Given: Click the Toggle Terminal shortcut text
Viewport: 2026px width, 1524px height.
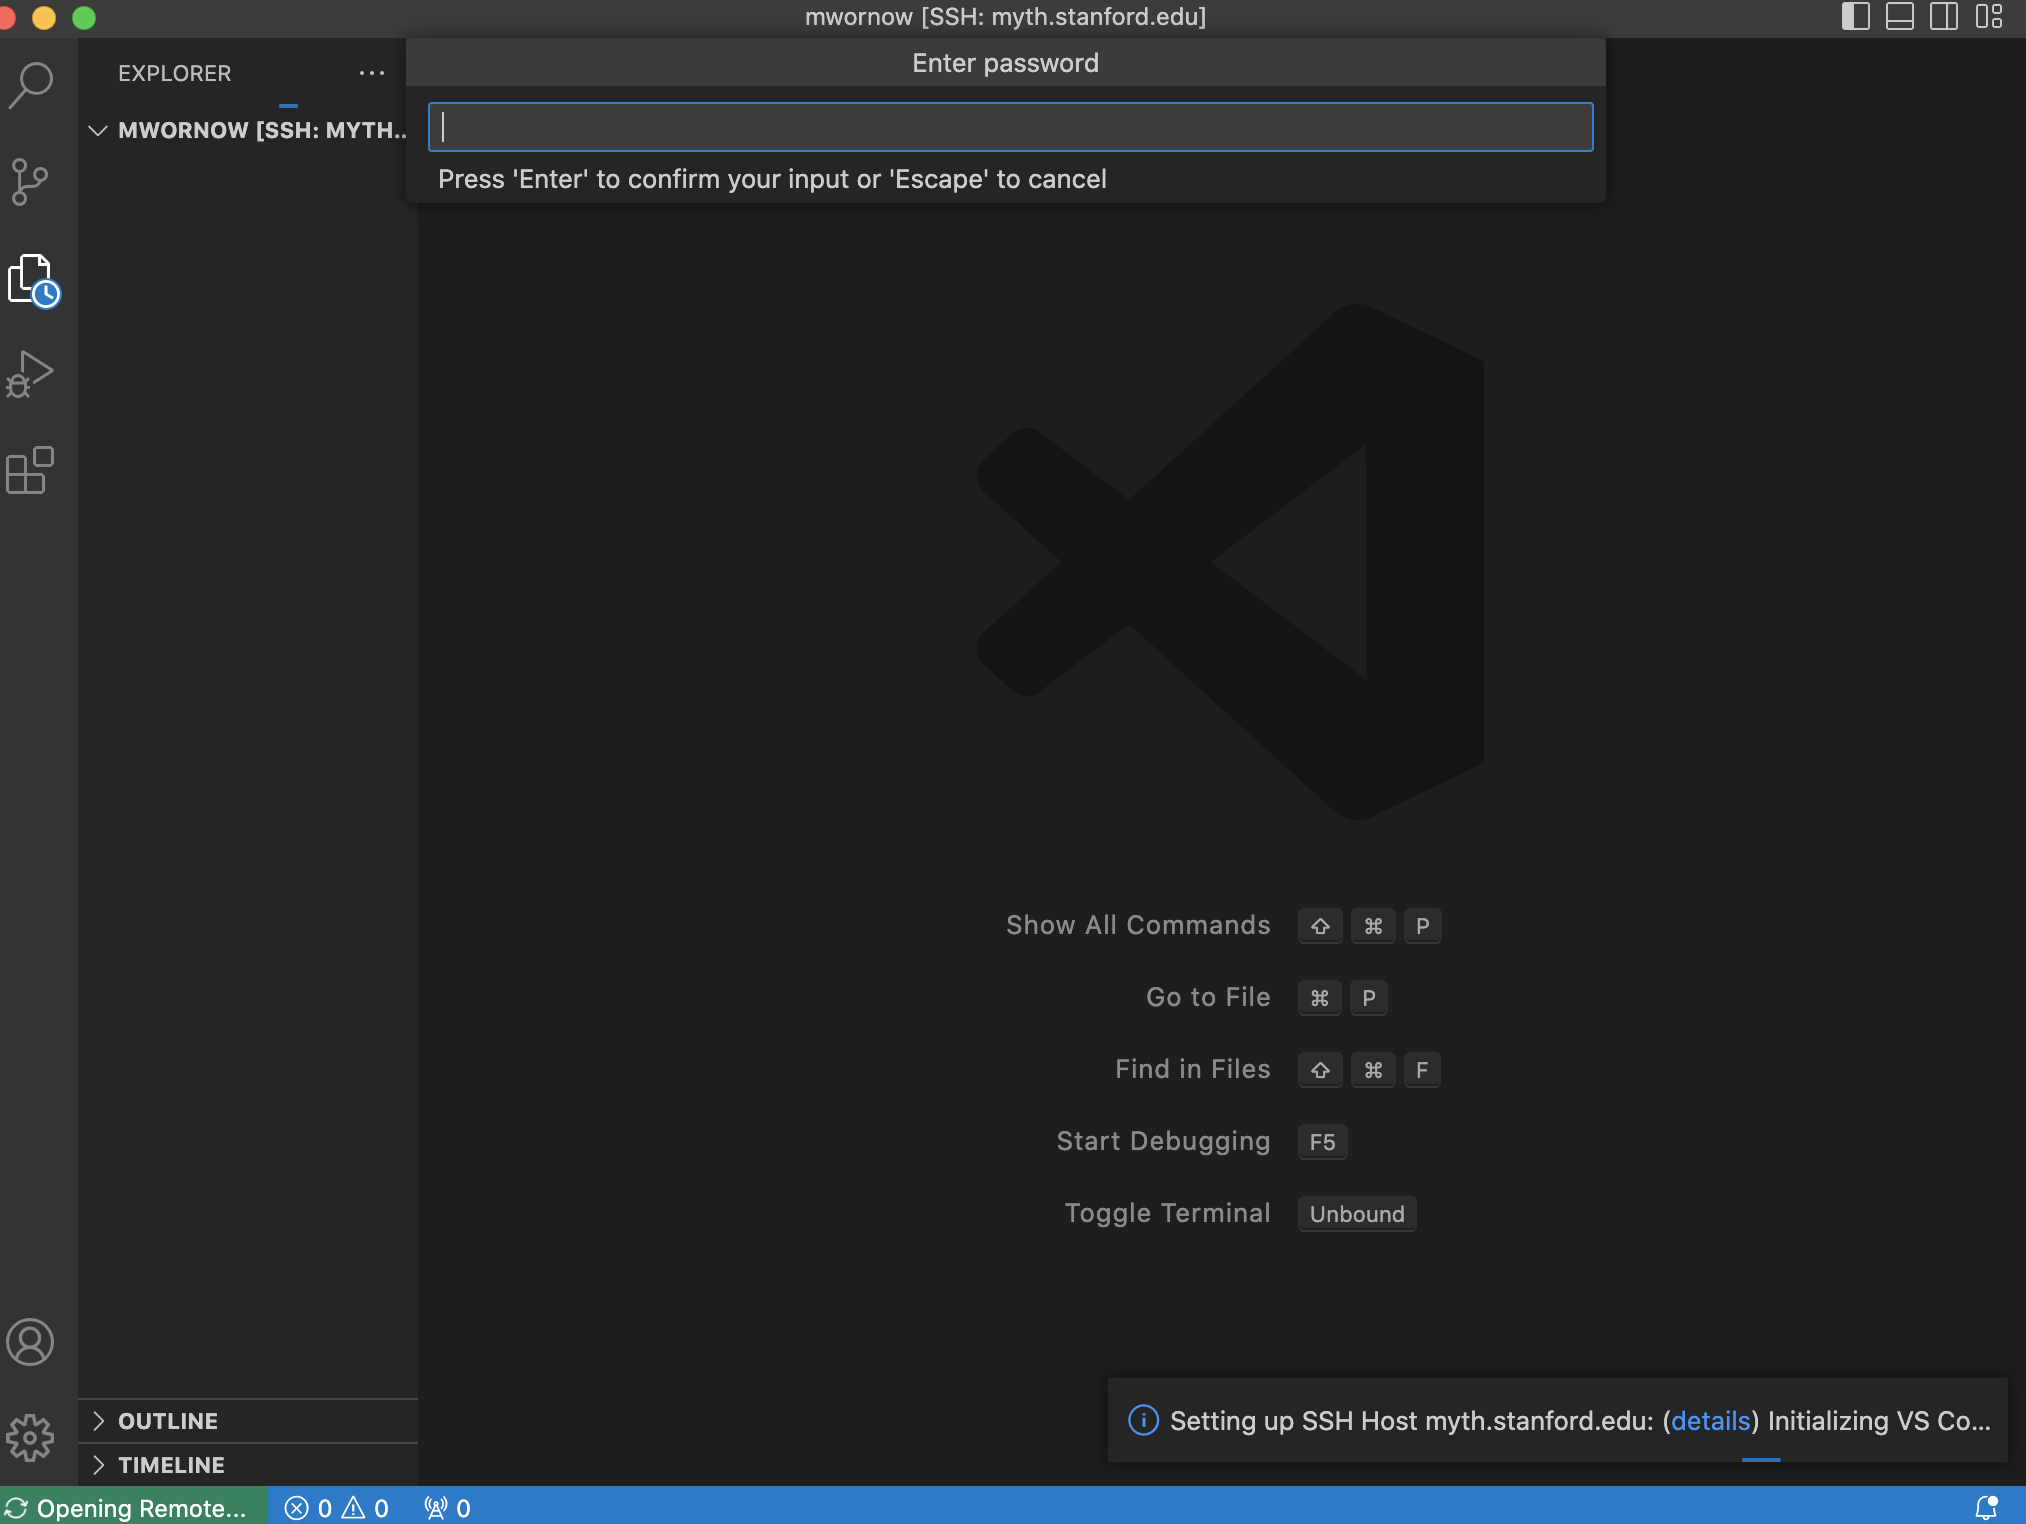Looking at the screenshot, I should [1167, 1213].
